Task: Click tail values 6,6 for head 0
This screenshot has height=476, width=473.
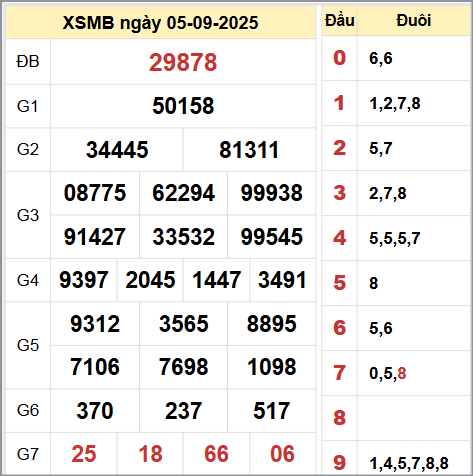Action: point(381,58)
